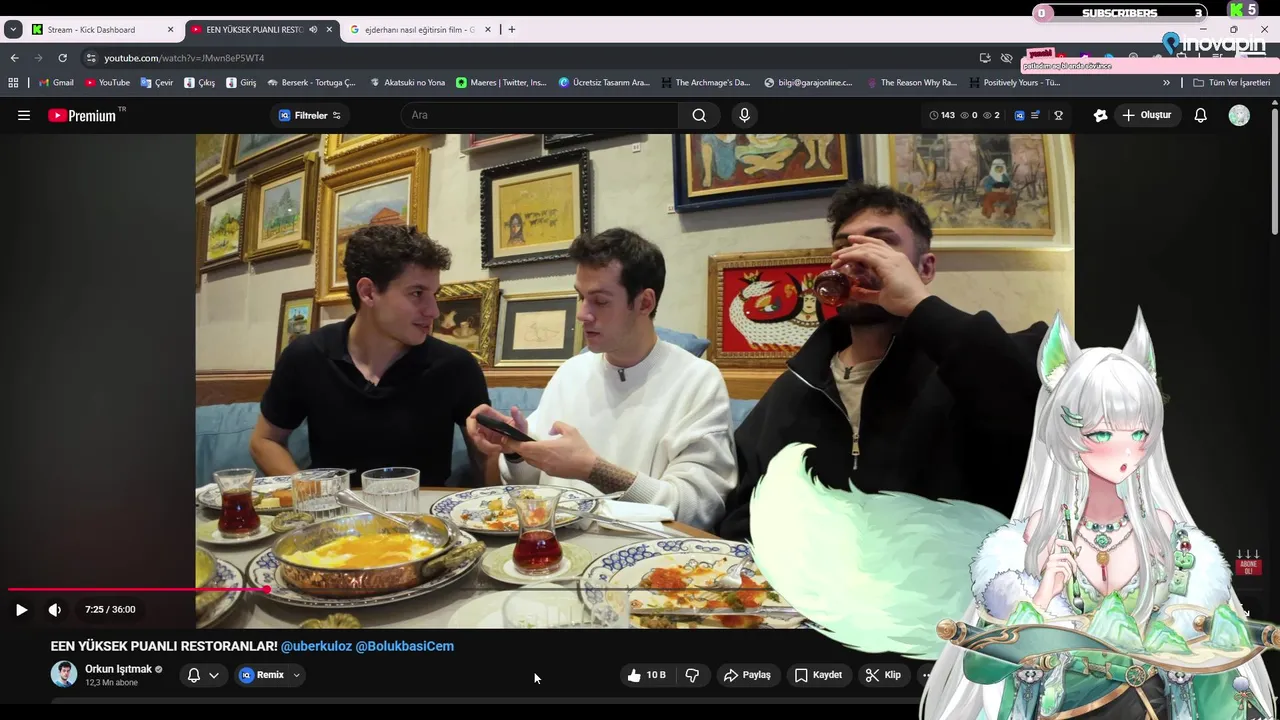1280x720 pixels.
Task: Dislike the video with thumbs down
Action: point(692,675)
